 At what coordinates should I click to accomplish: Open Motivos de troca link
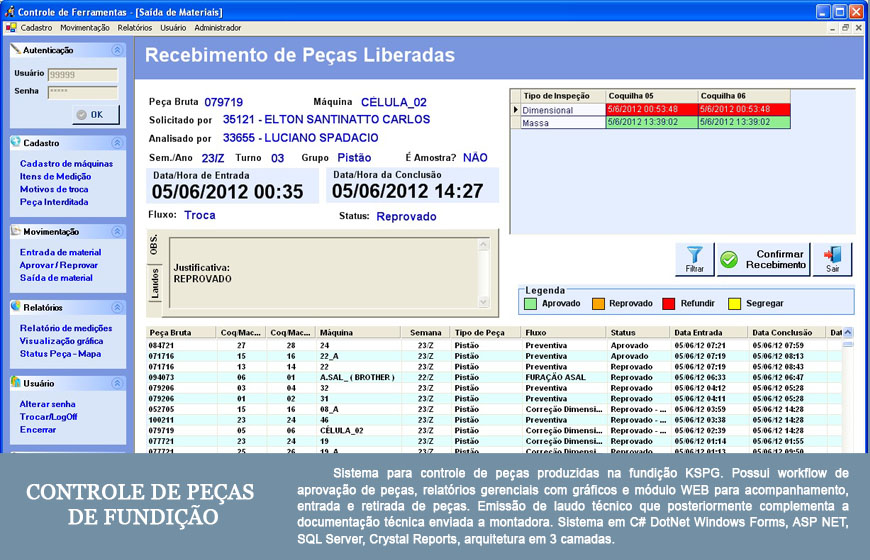54,189
